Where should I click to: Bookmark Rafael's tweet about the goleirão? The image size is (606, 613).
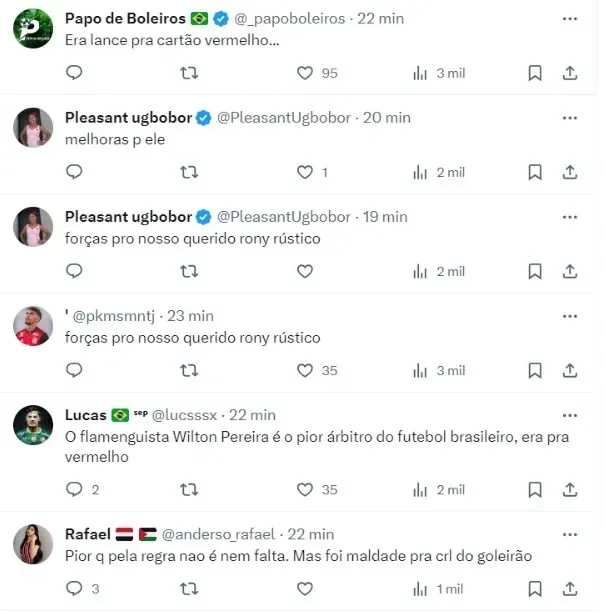535,589
